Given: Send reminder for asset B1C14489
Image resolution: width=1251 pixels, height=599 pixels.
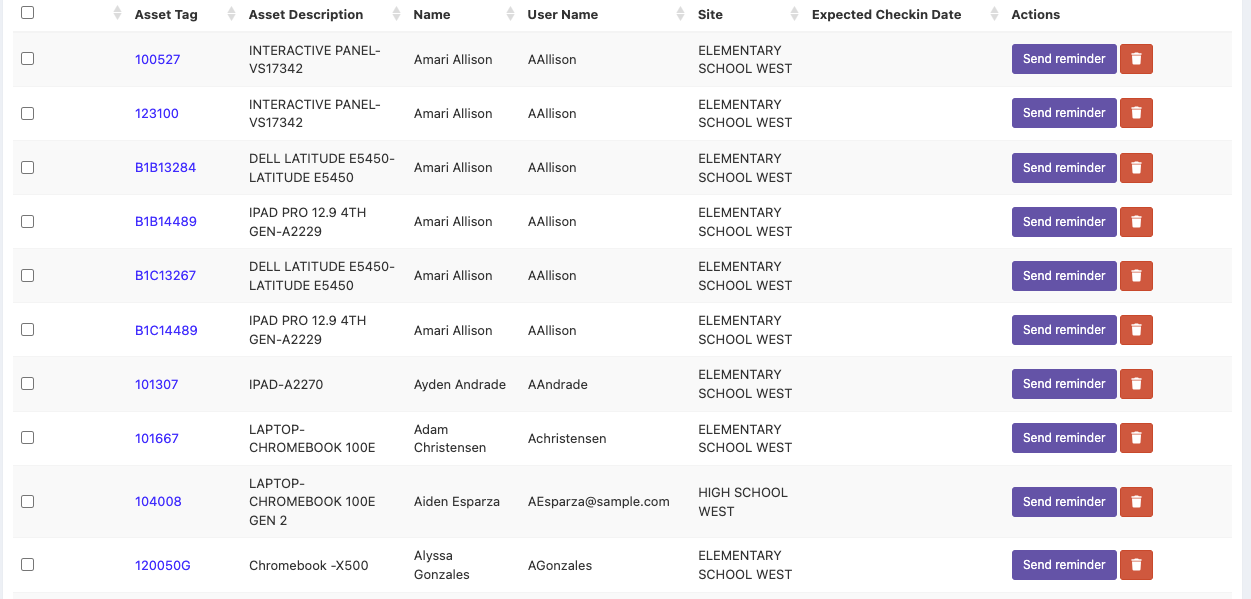Looking at the screenshot, I should 1063,330.
